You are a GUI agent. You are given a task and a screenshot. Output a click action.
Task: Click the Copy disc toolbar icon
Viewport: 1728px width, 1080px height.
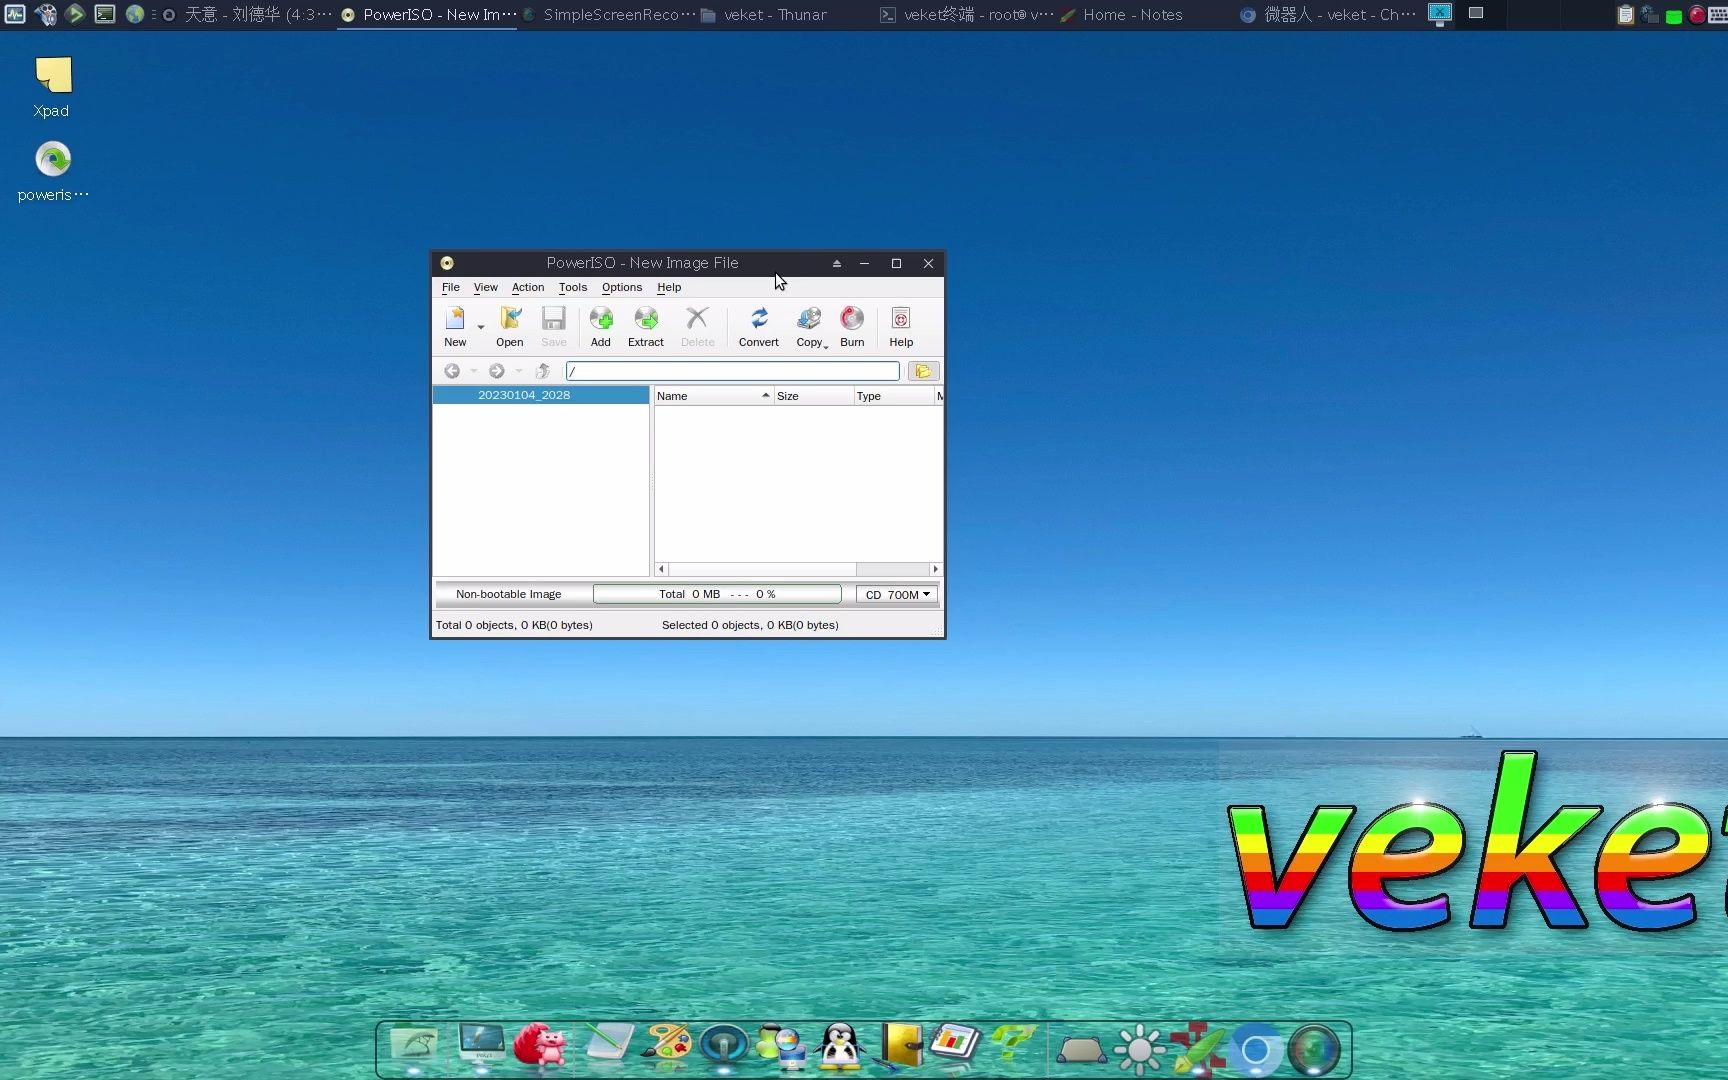click(809, 327)
